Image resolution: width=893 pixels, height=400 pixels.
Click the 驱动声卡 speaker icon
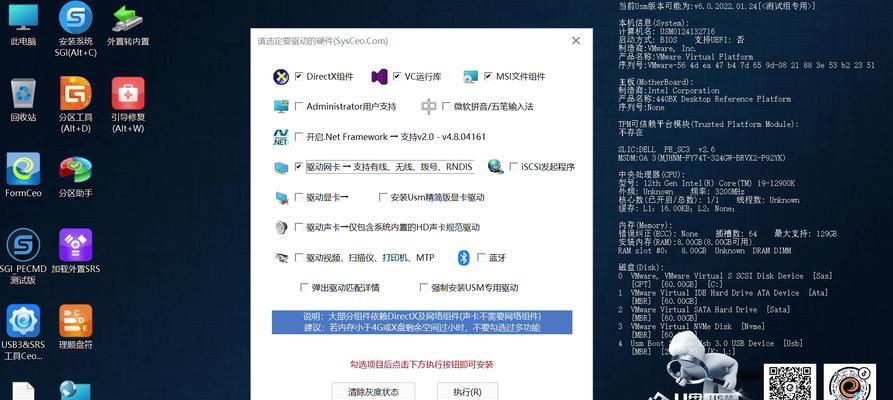click(x=280, y=227)
